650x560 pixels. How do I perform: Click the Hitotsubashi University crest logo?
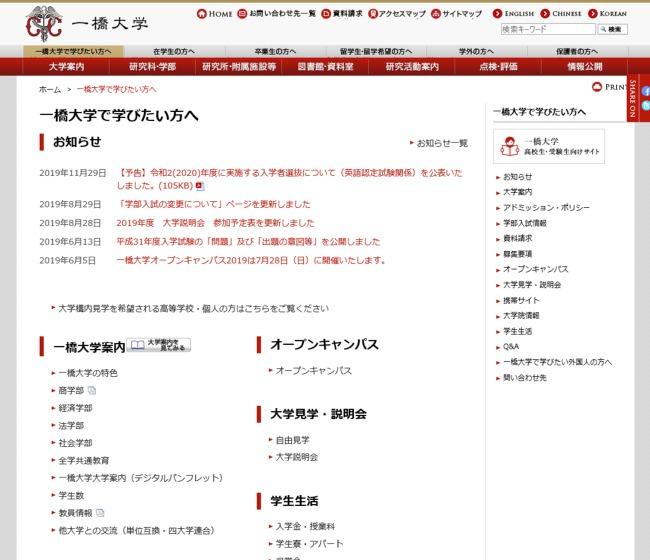[x=44, y=24]
